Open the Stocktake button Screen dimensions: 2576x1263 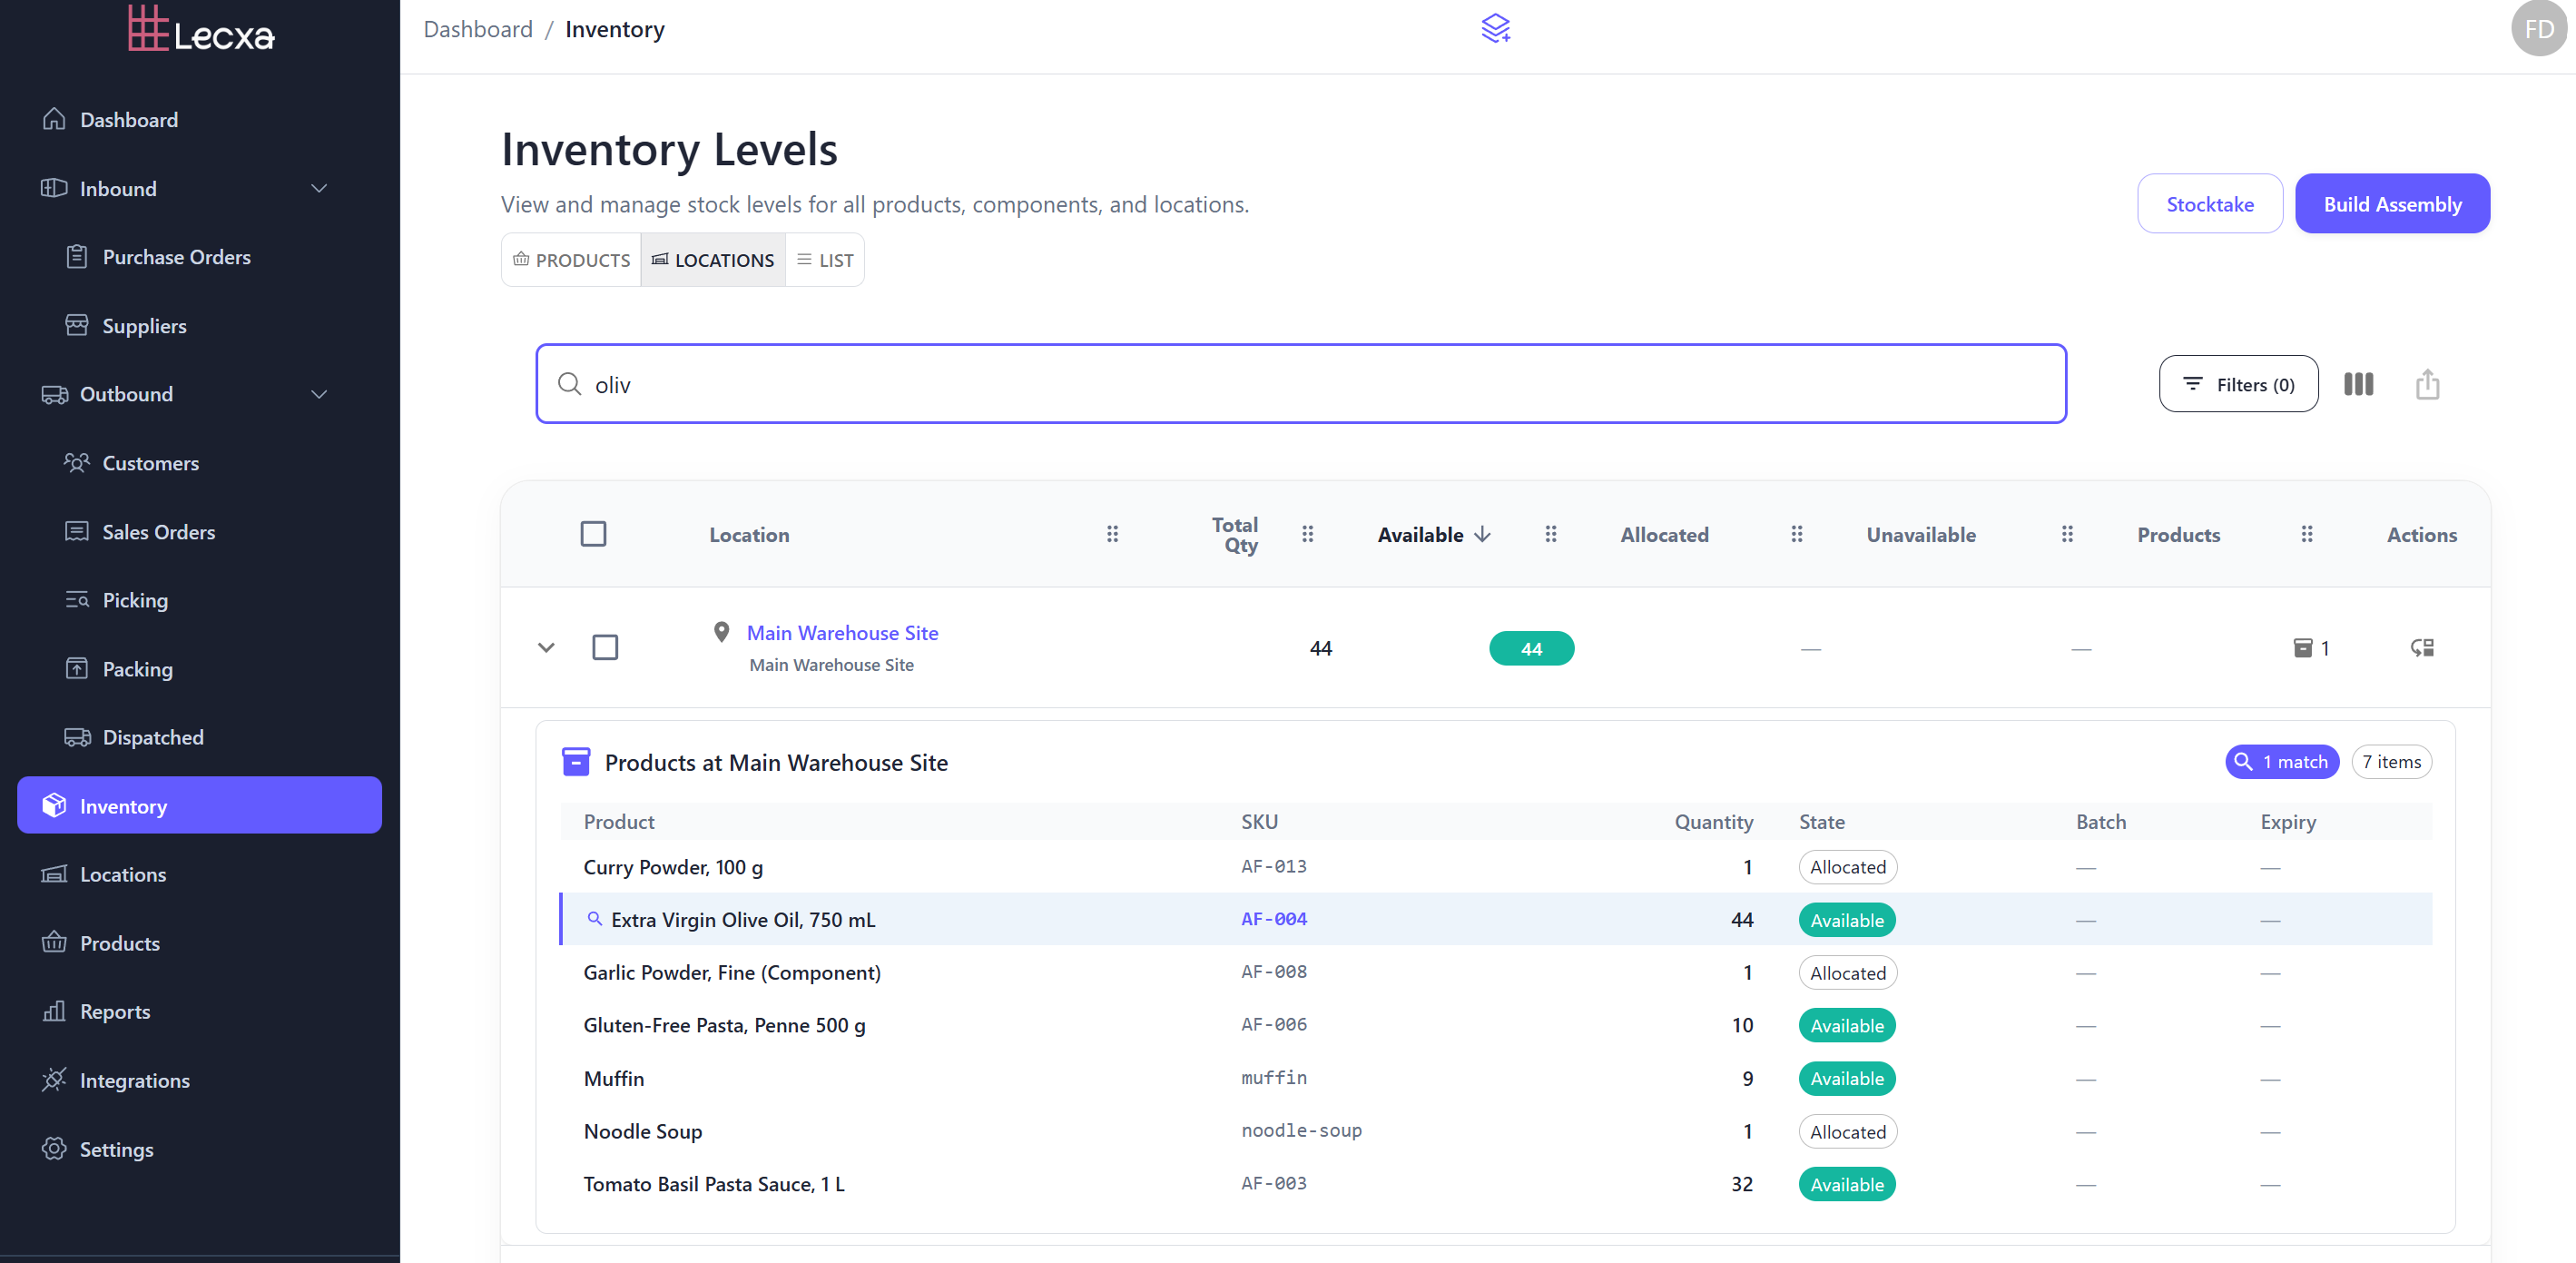(x=2209, y=204)
